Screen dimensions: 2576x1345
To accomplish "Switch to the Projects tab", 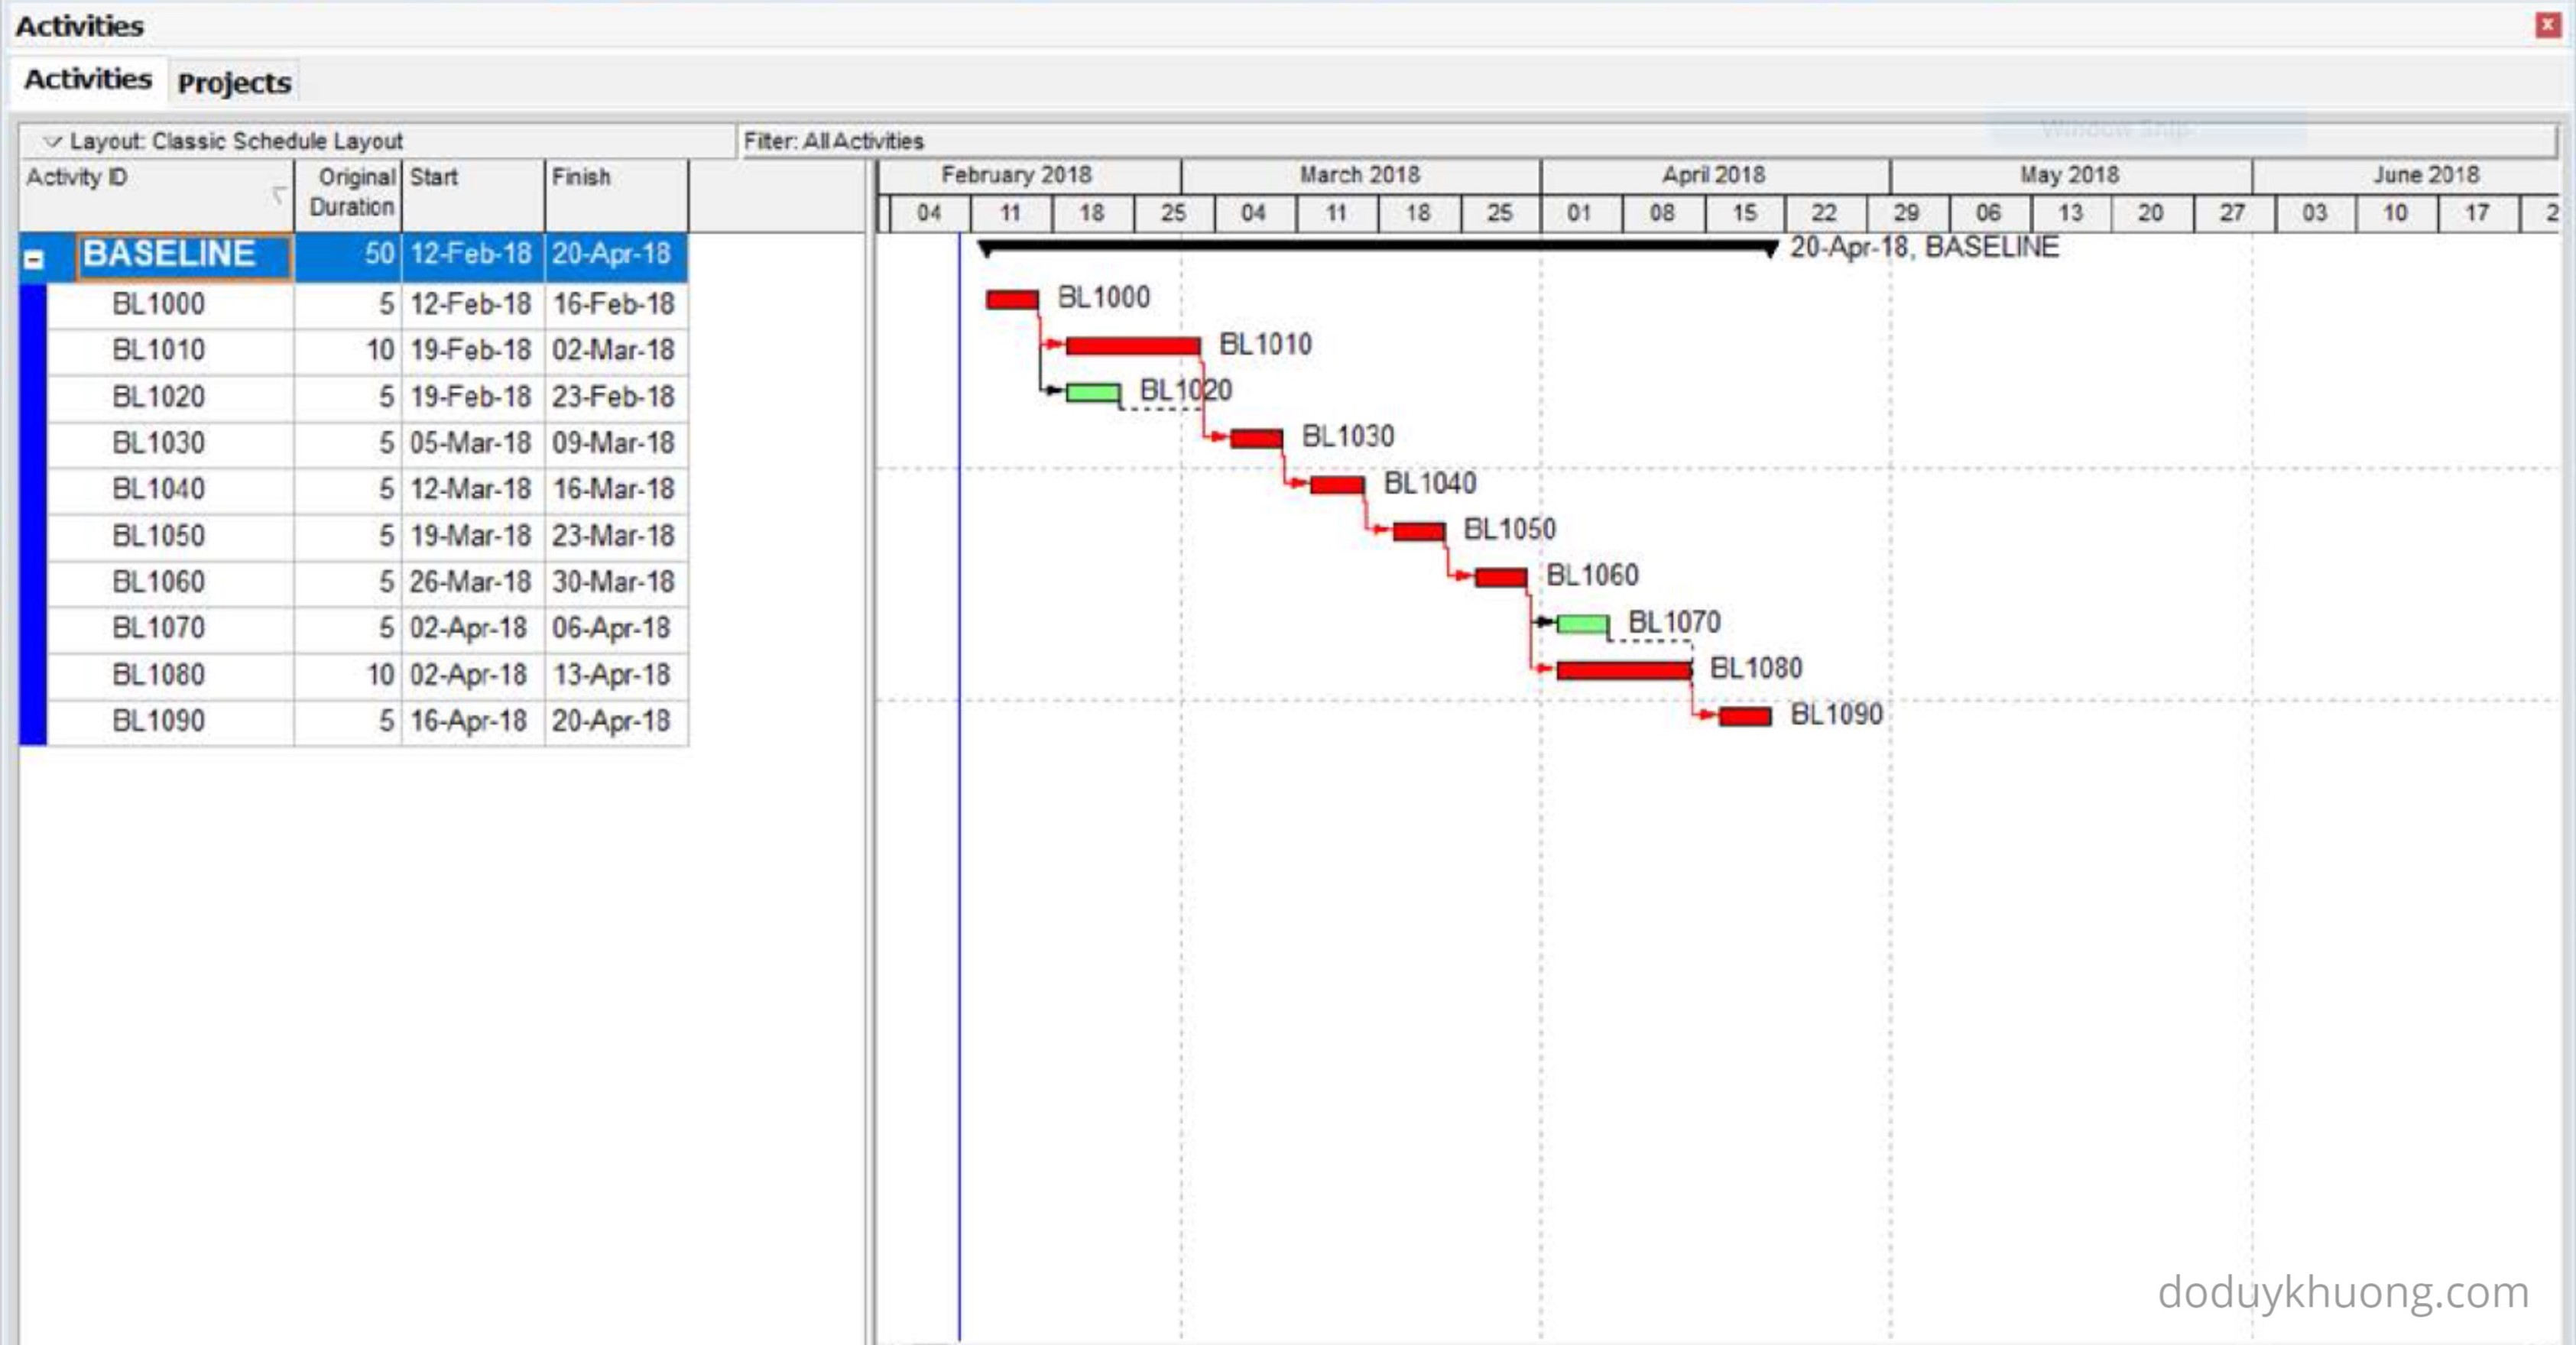I will coord(234,82).
